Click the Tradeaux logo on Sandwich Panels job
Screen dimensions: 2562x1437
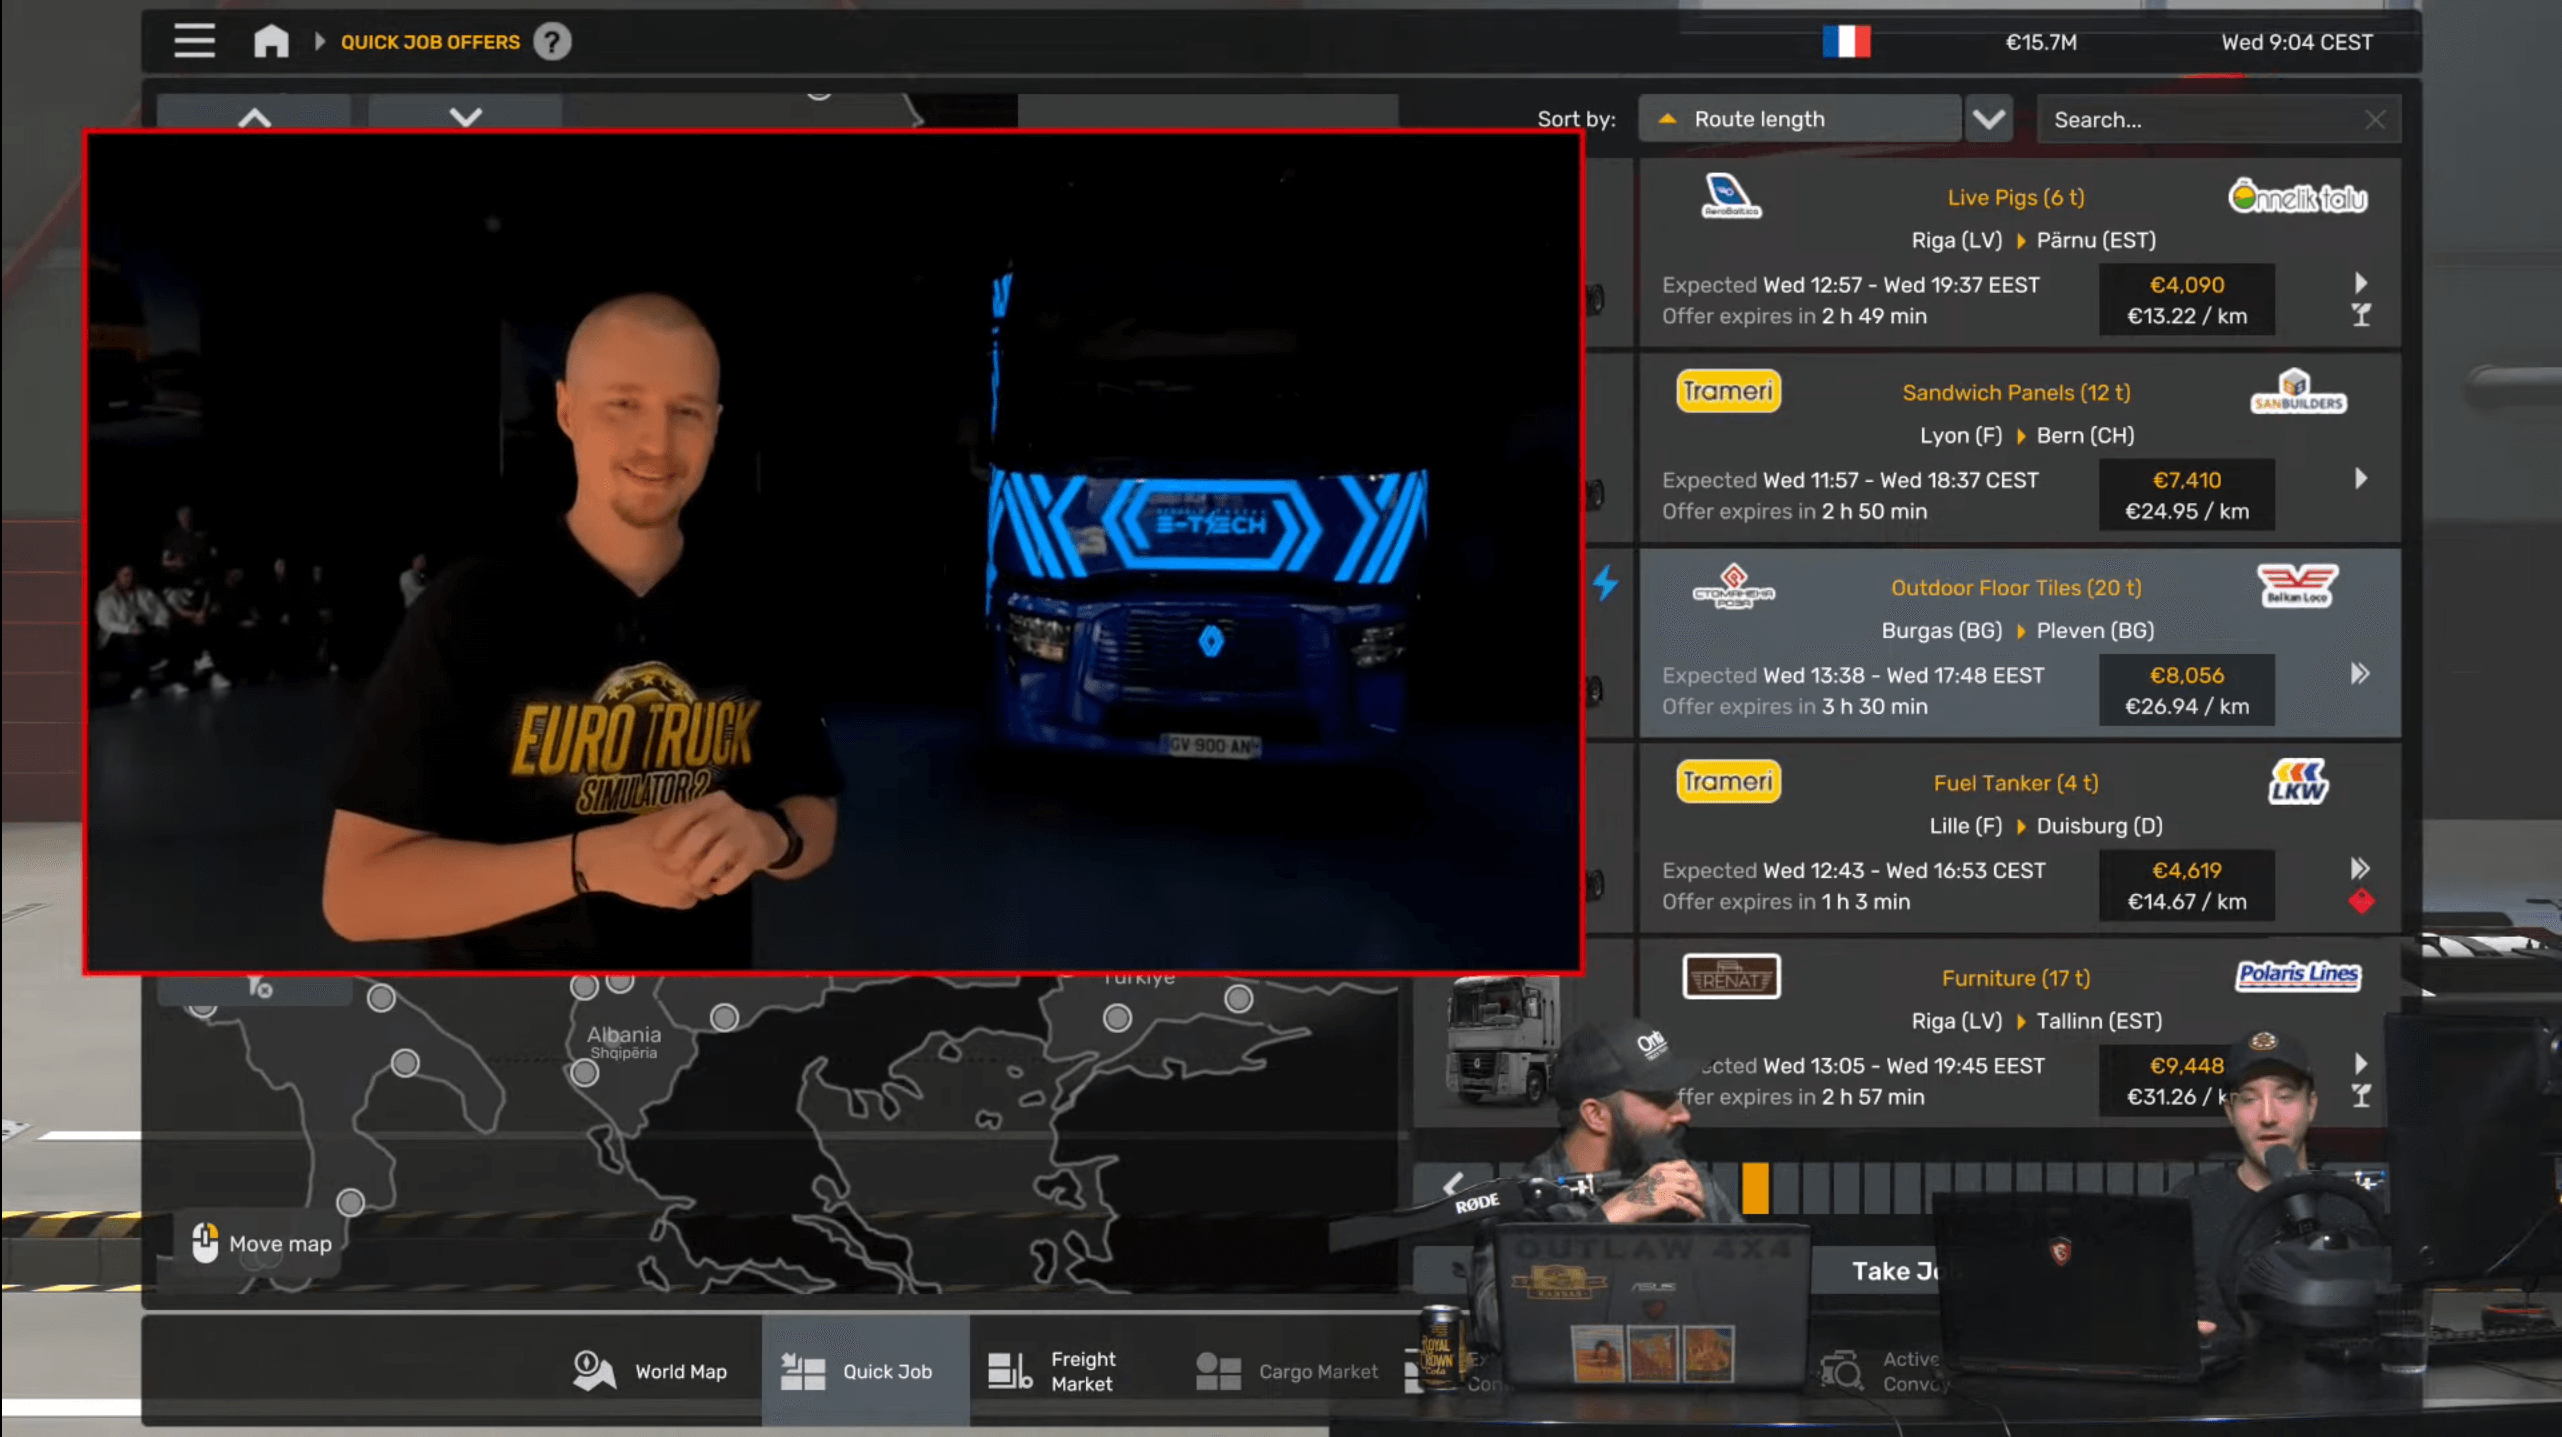(x=1728, y=391)
